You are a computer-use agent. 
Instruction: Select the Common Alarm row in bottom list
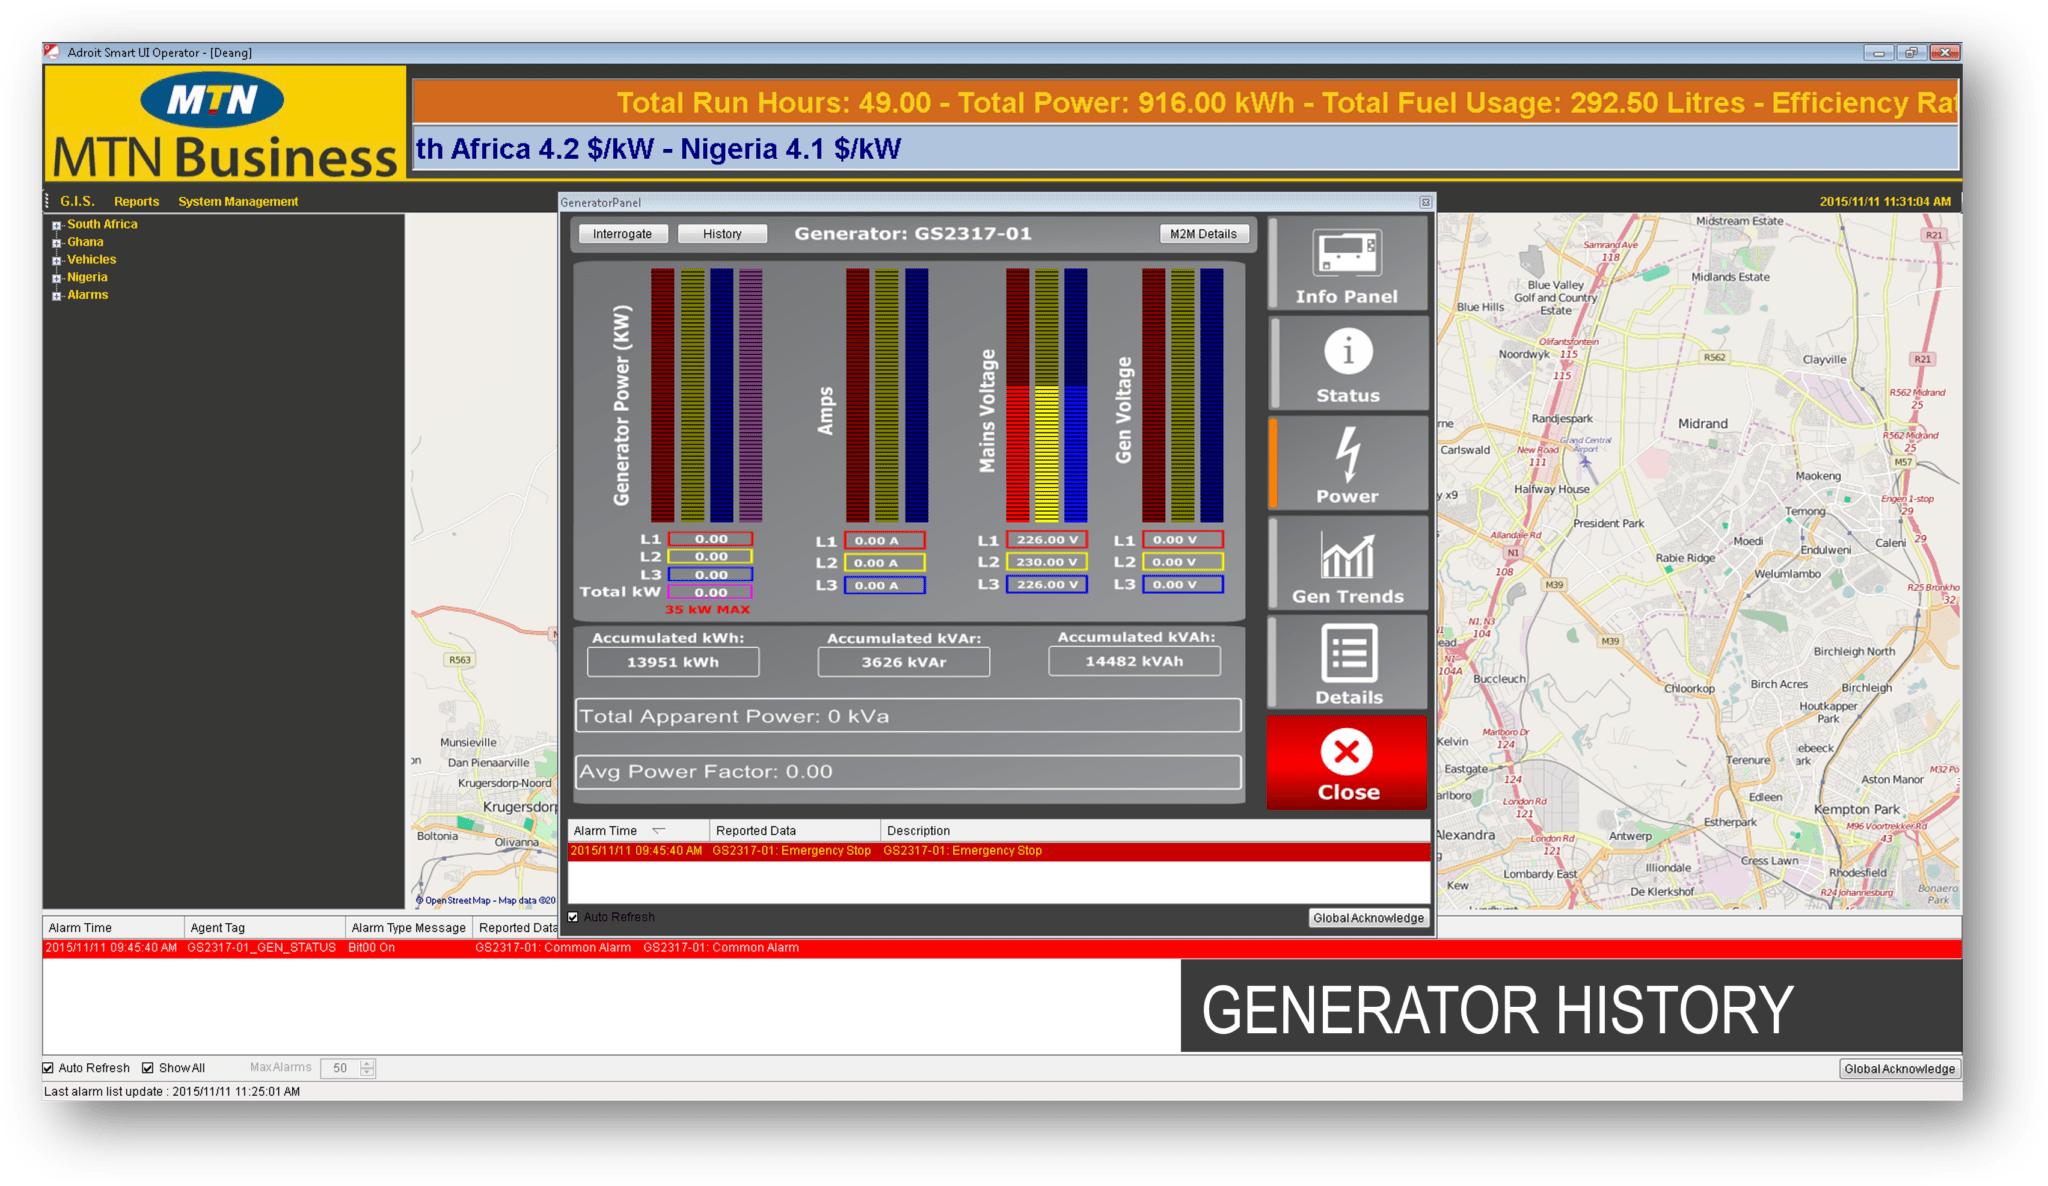[1002, 948]
